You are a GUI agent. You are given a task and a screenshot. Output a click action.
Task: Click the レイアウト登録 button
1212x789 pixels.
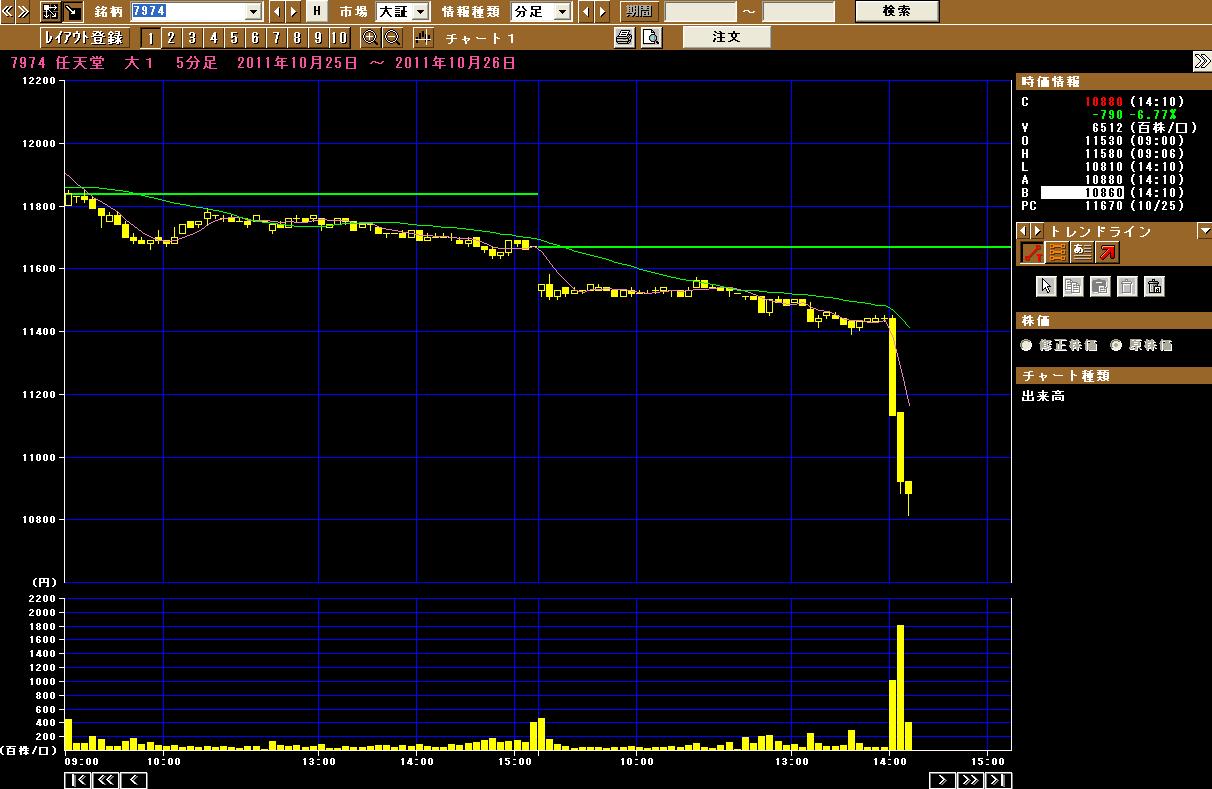(x=85, y=38)
